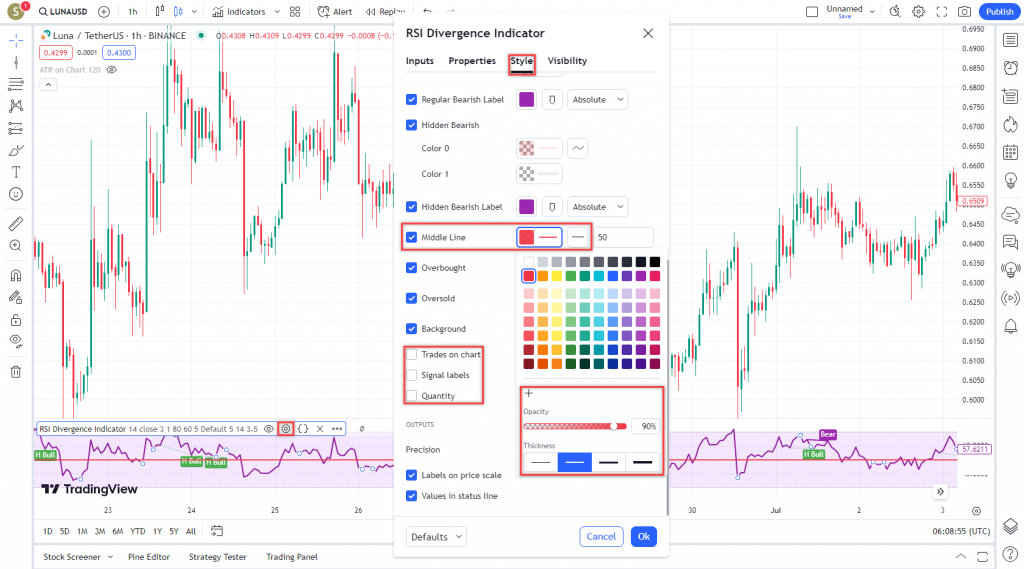Image resolution: width=1024 pixels, height=569 pixels.
Task: Open Regular Bearish Label Absolute dropdown
Action: point(598,99)
